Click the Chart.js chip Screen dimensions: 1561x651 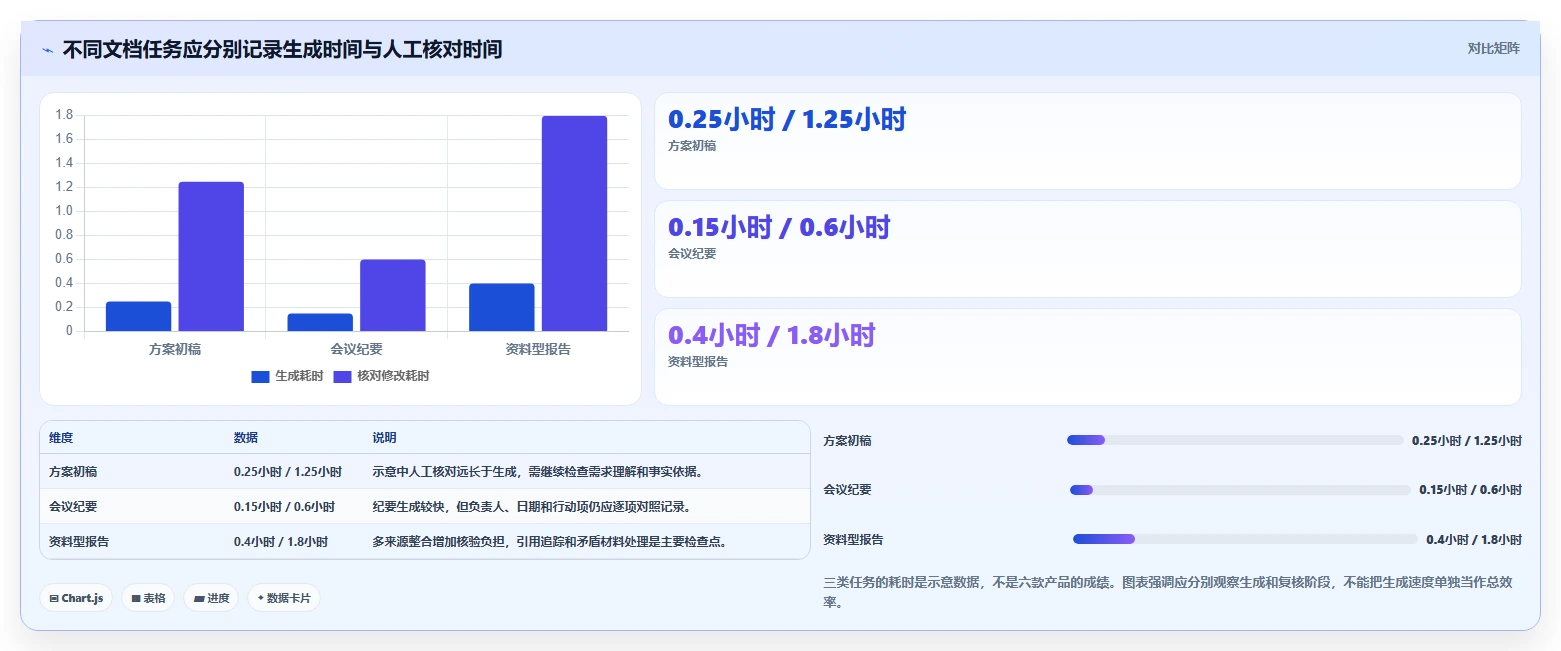click(77, 598)
